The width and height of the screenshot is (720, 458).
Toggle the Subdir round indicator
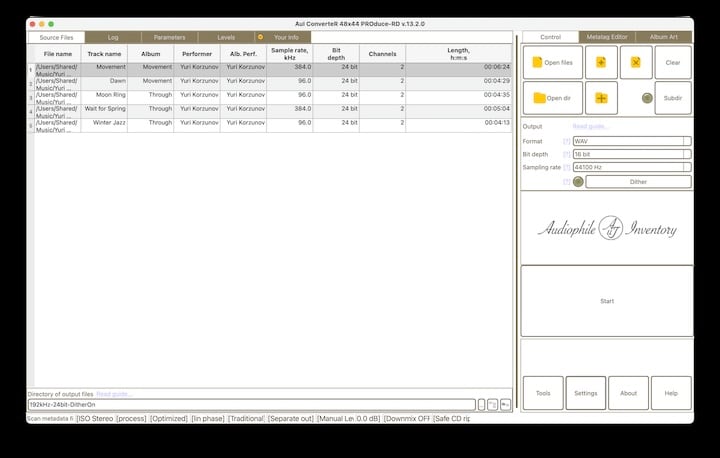point(647,98)
